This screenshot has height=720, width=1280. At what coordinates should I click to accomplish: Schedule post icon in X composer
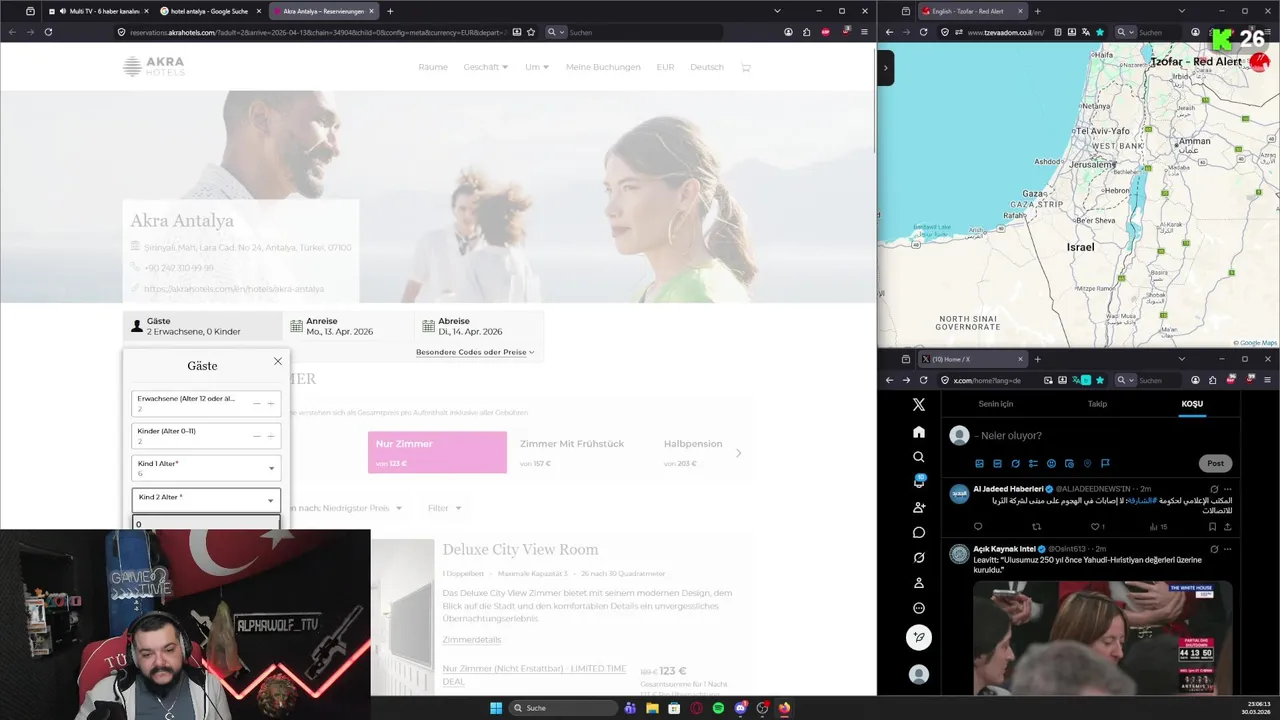[1069, 464]
